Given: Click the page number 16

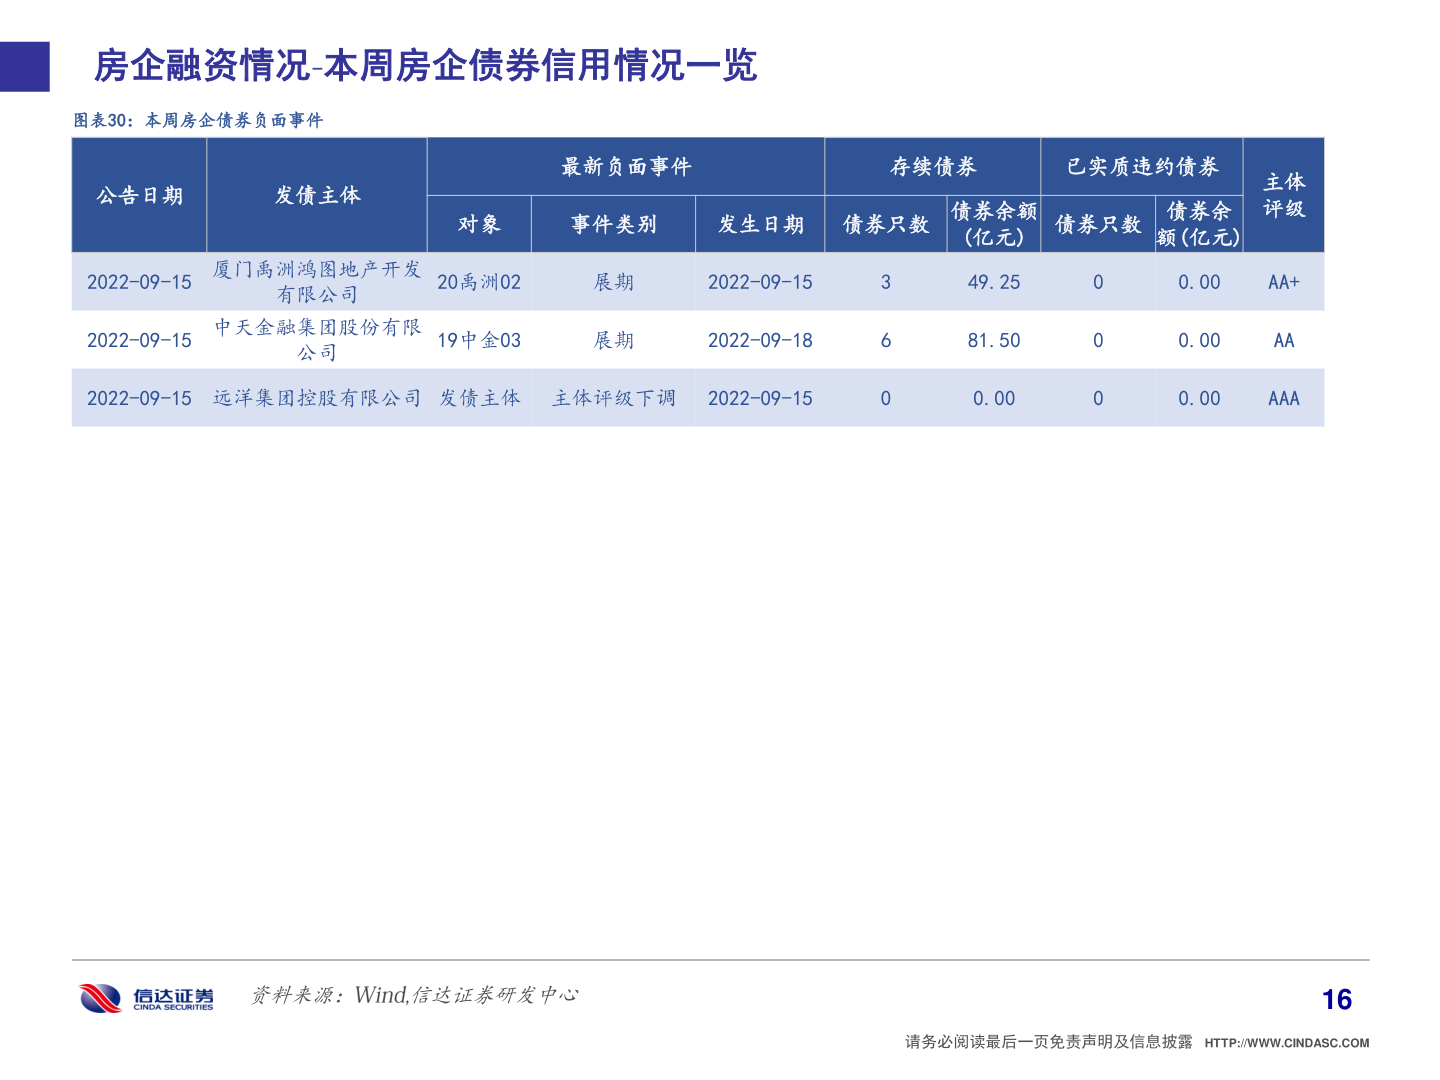Looking at the screenshot, I should [1337, 999].
